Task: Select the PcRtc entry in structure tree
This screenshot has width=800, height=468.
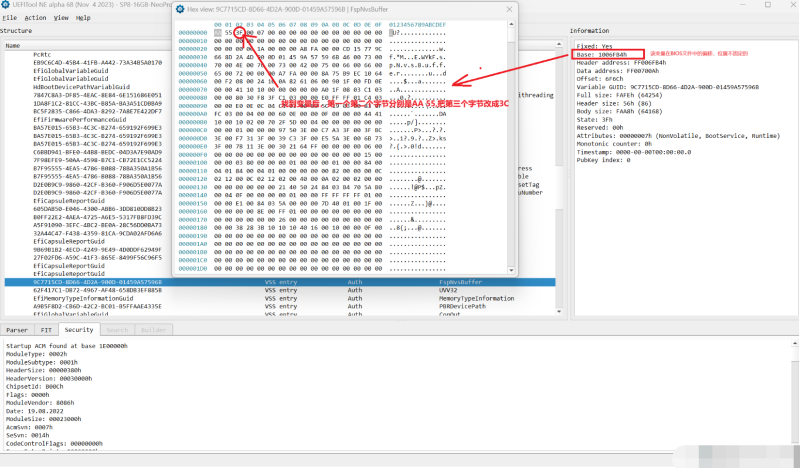Action: tap(42, 55)
